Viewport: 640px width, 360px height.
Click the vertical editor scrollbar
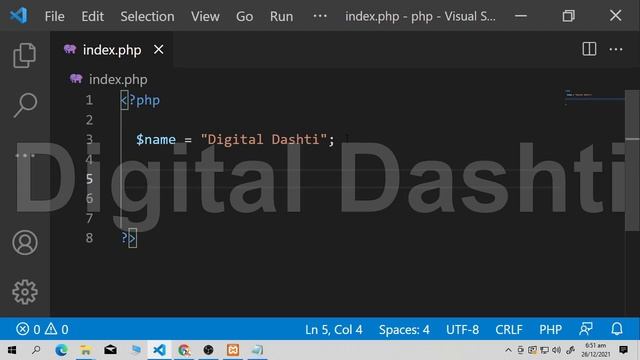click(x=632, y=160)
